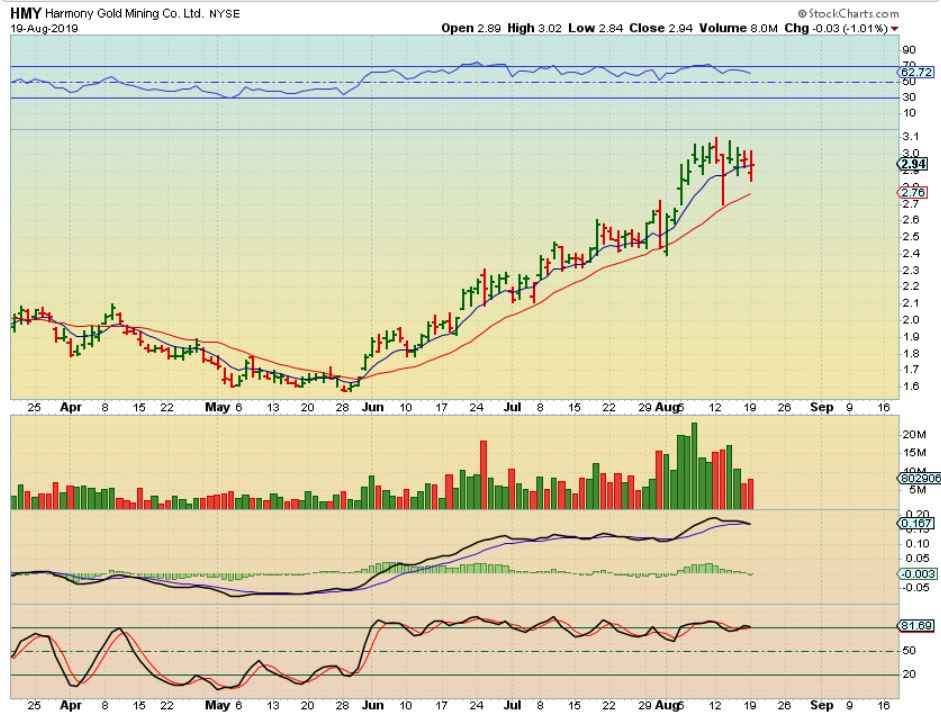Image resolution: width=941 pixels, height=719 pixels.
Task: Click the MACD 0.167 value tag
Action: pyautogui.click(x=916, y=523)
